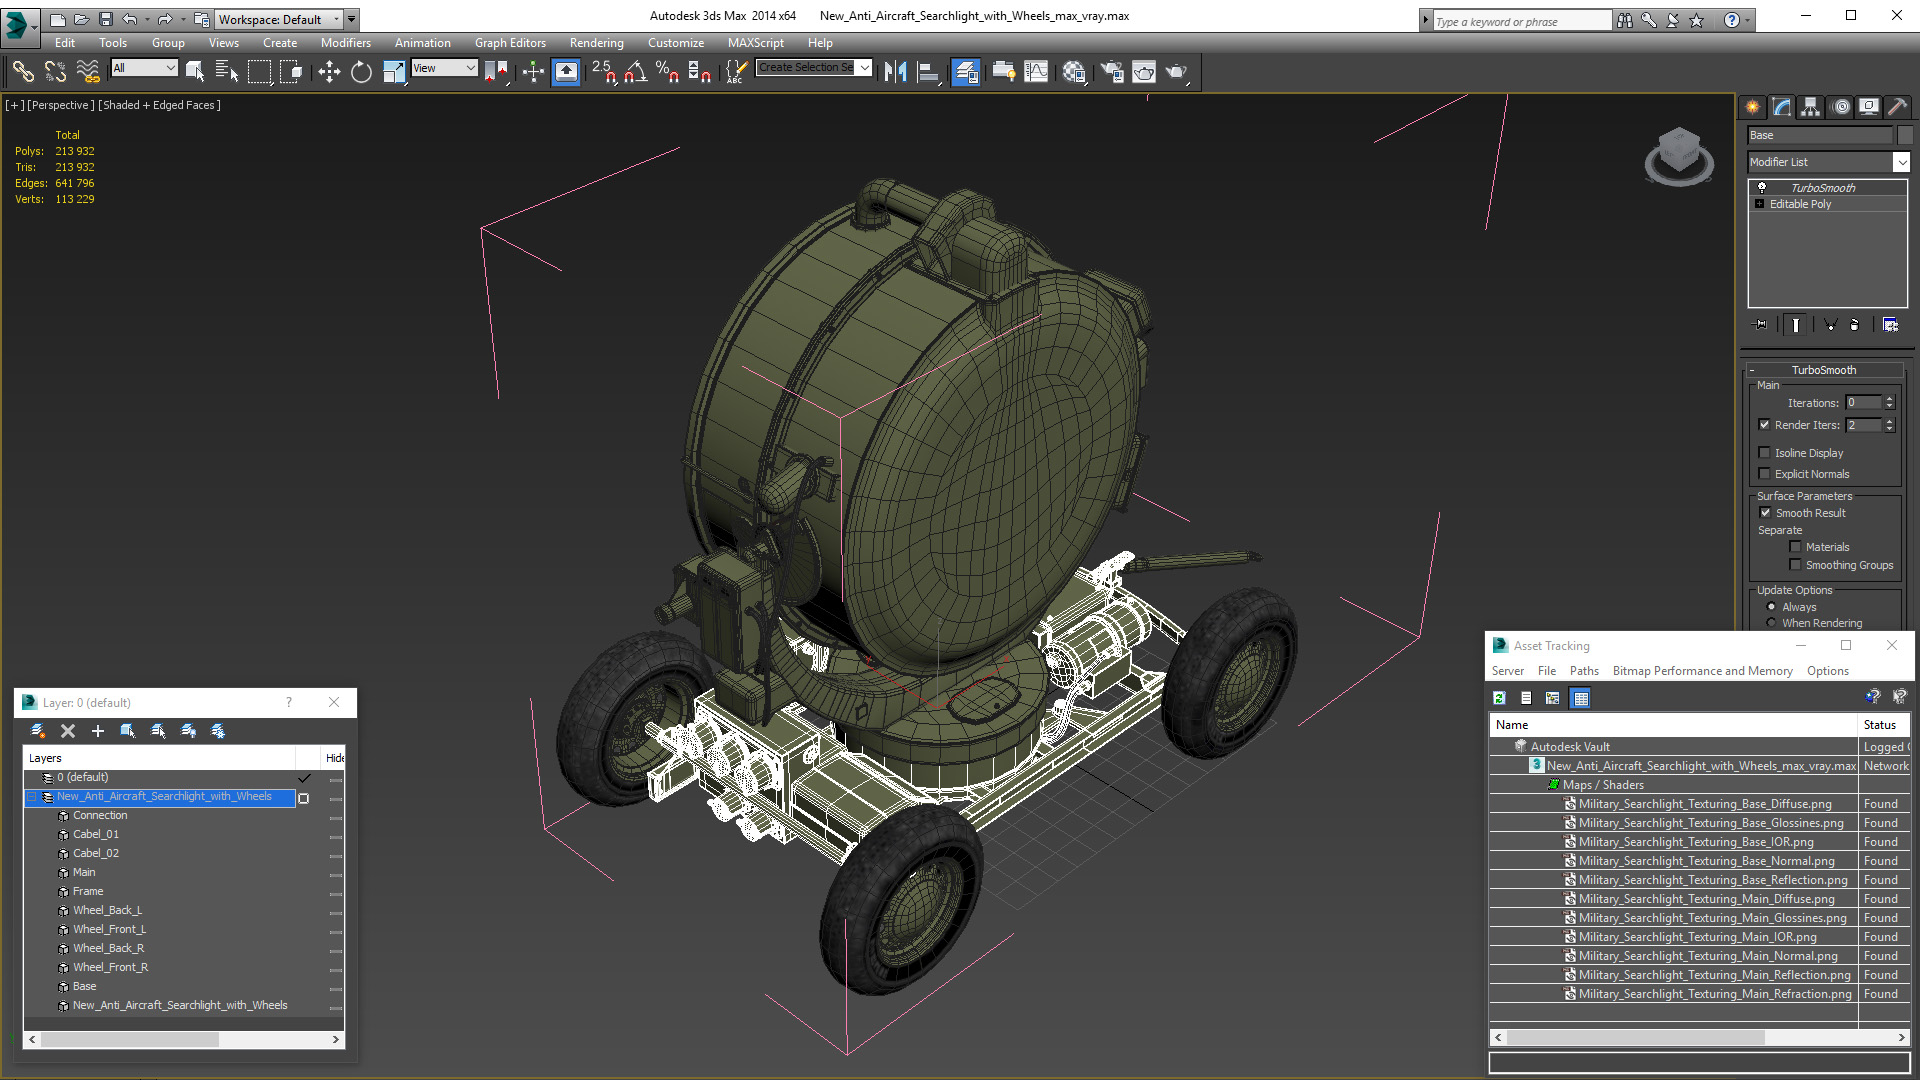Collapse the TurboSmooth rollout
Screen dimensions: 1920x1080
tap(1752, 370)
